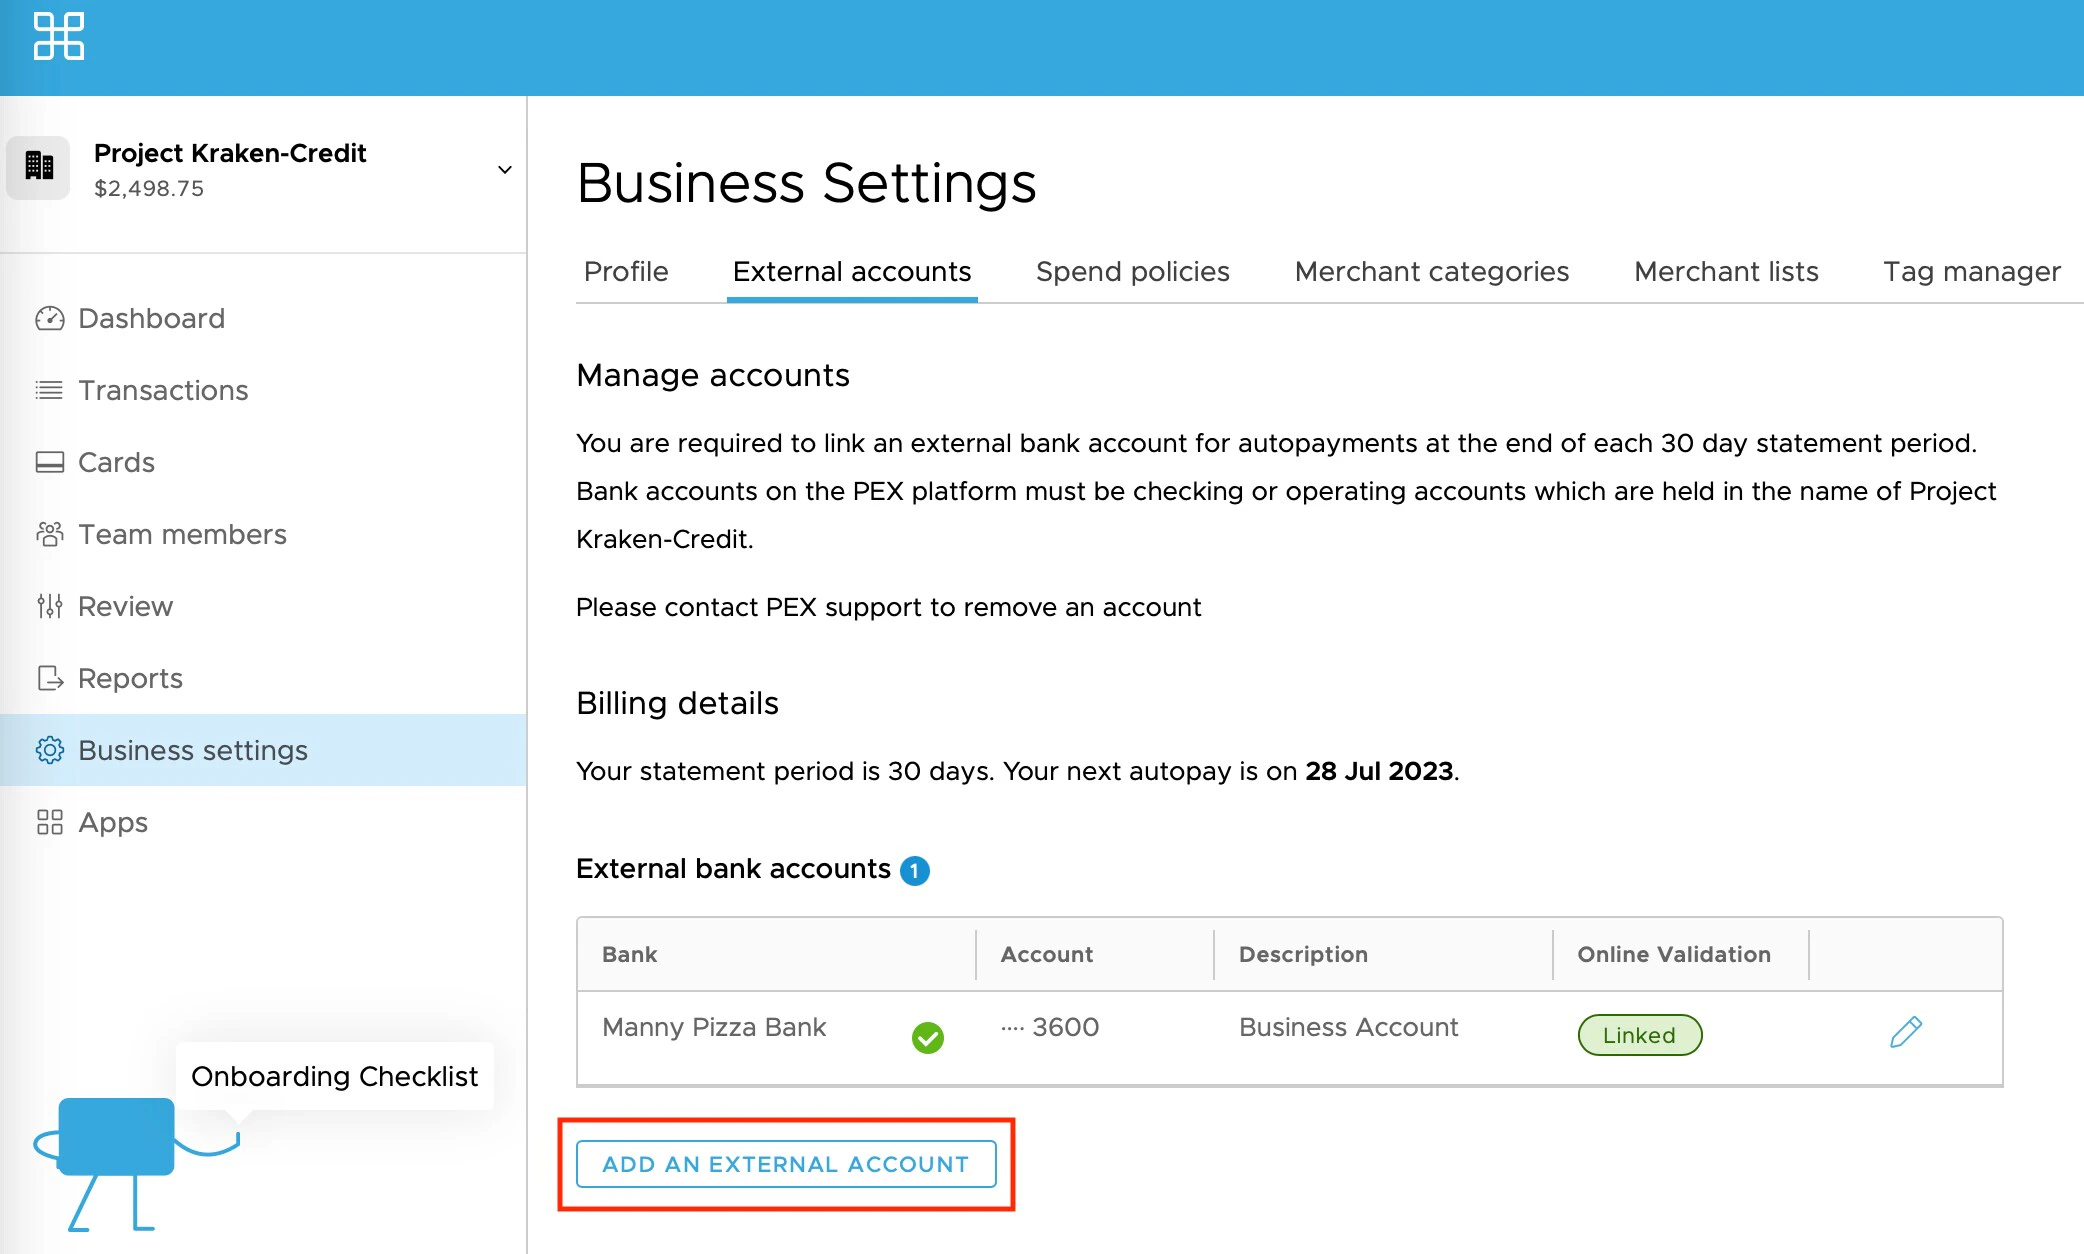
Task: Open the Spend policies tab
Action: click(1132, 272)
